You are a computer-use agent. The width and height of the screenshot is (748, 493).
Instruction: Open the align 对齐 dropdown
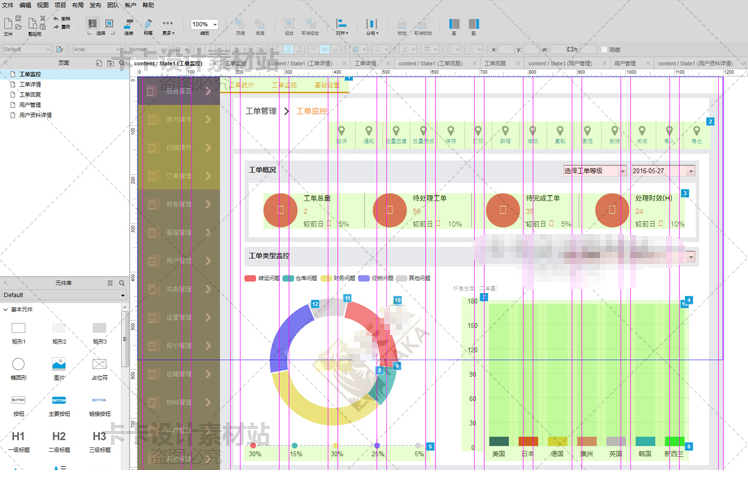(342, 26)
